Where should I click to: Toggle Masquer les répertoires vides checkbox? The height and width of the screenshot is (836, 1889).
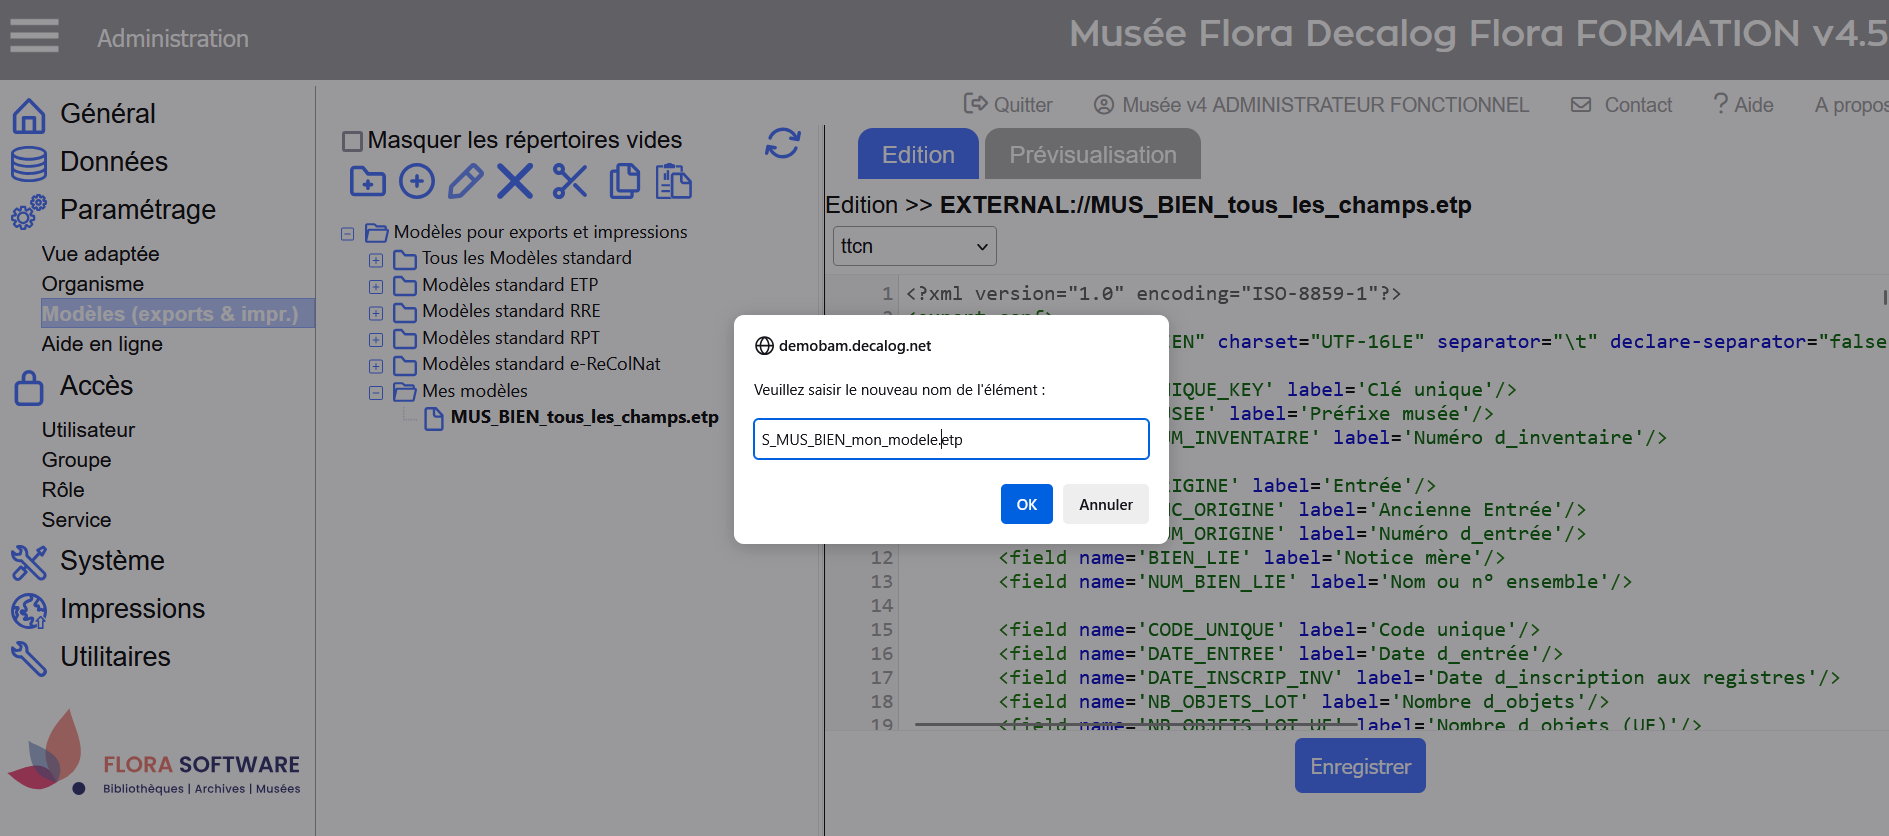click(352, 141)
